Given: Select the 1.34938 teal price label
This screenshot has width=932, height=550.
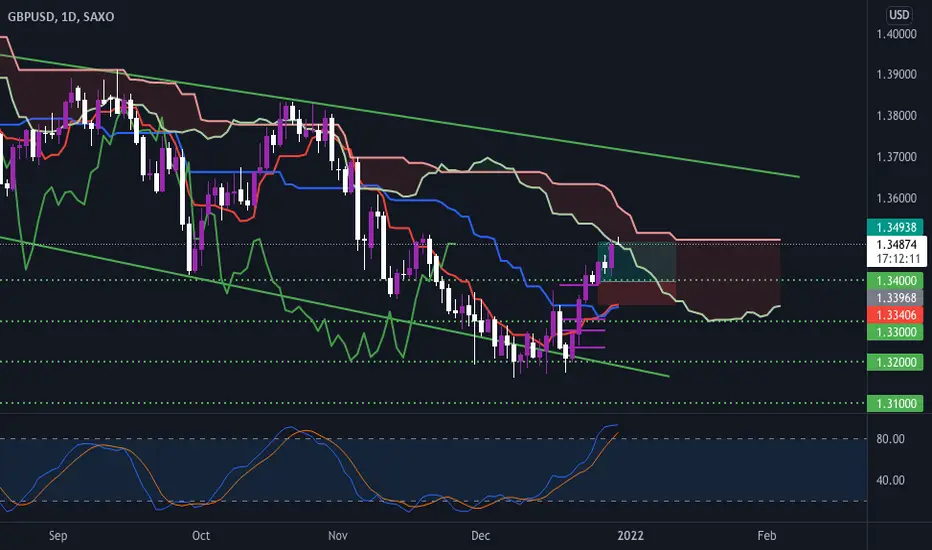Looking at the screenshot, I should pos(896,227).
